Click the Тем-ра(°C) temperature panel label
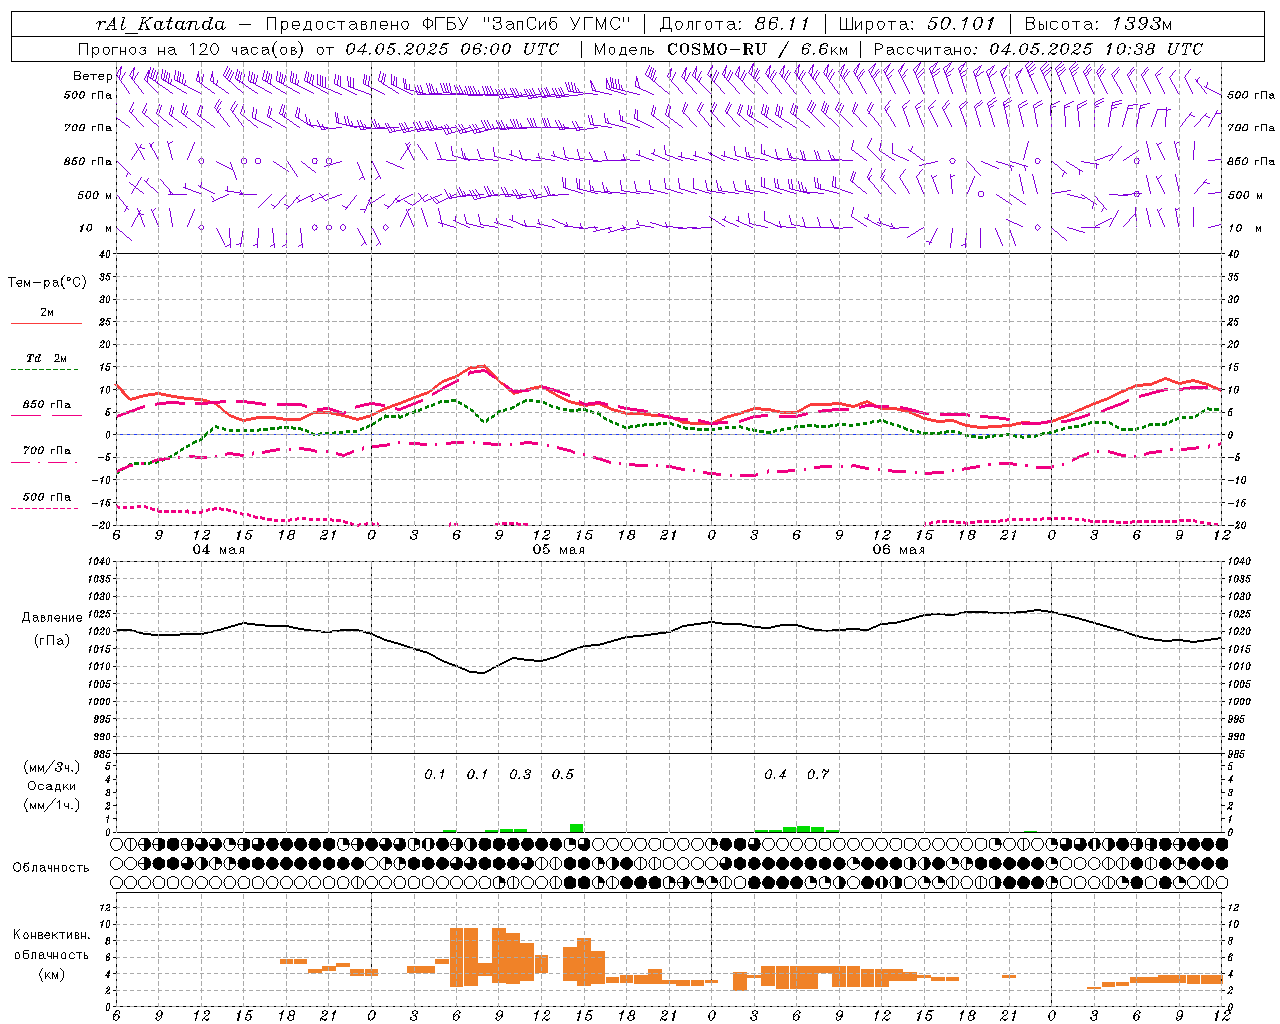The width and height of the screenshot is (1280, 1024). (x=47, y=283)
